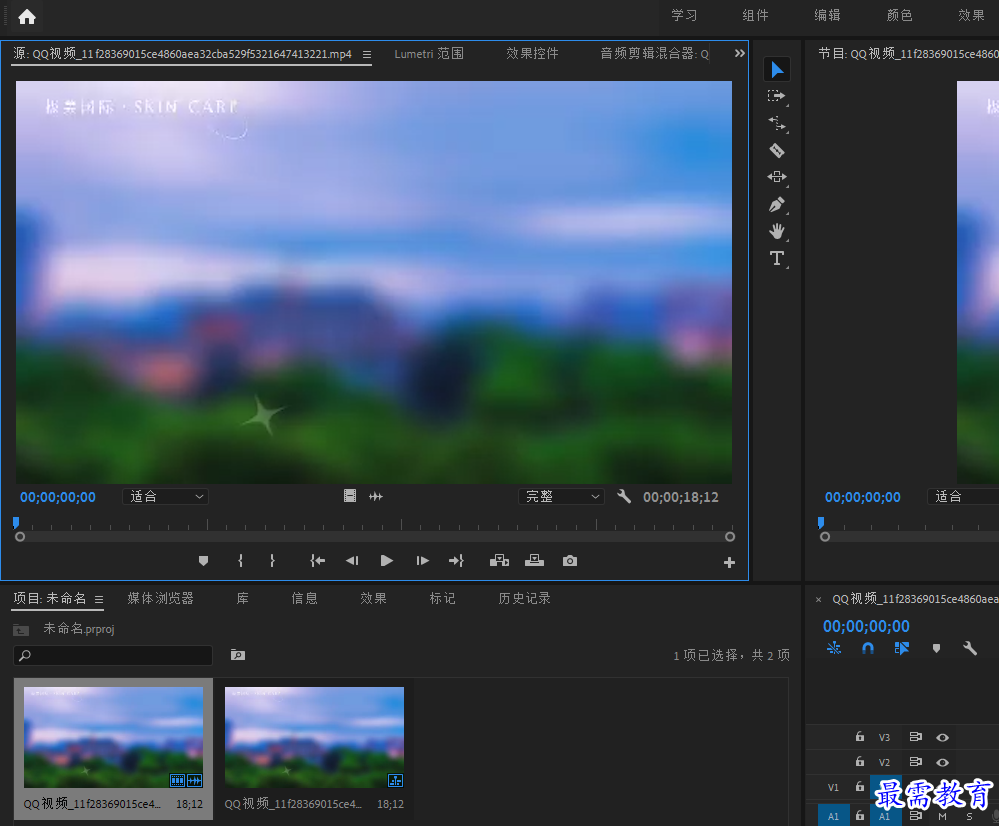Open 历史记录 tab
The height and width of the screenshot is (826, 999).
(524, 598)
